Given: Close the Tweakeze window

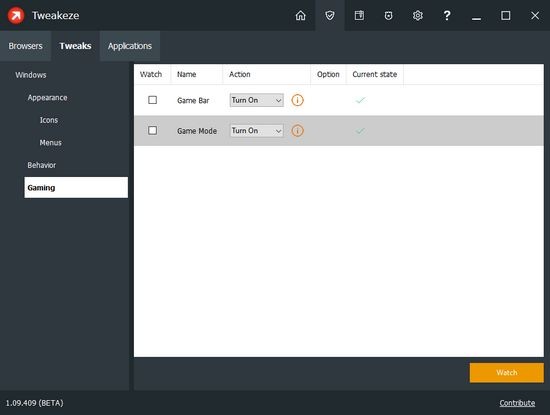Looking at the screenshot, I should [x=535, y=15].
